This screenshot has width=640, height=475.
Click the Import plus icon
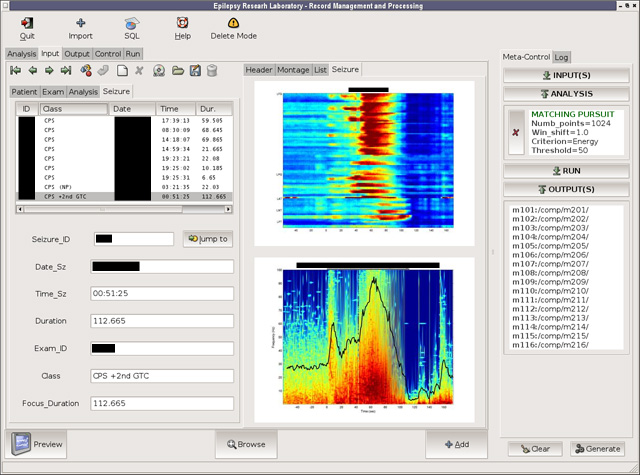click(80, 23)
